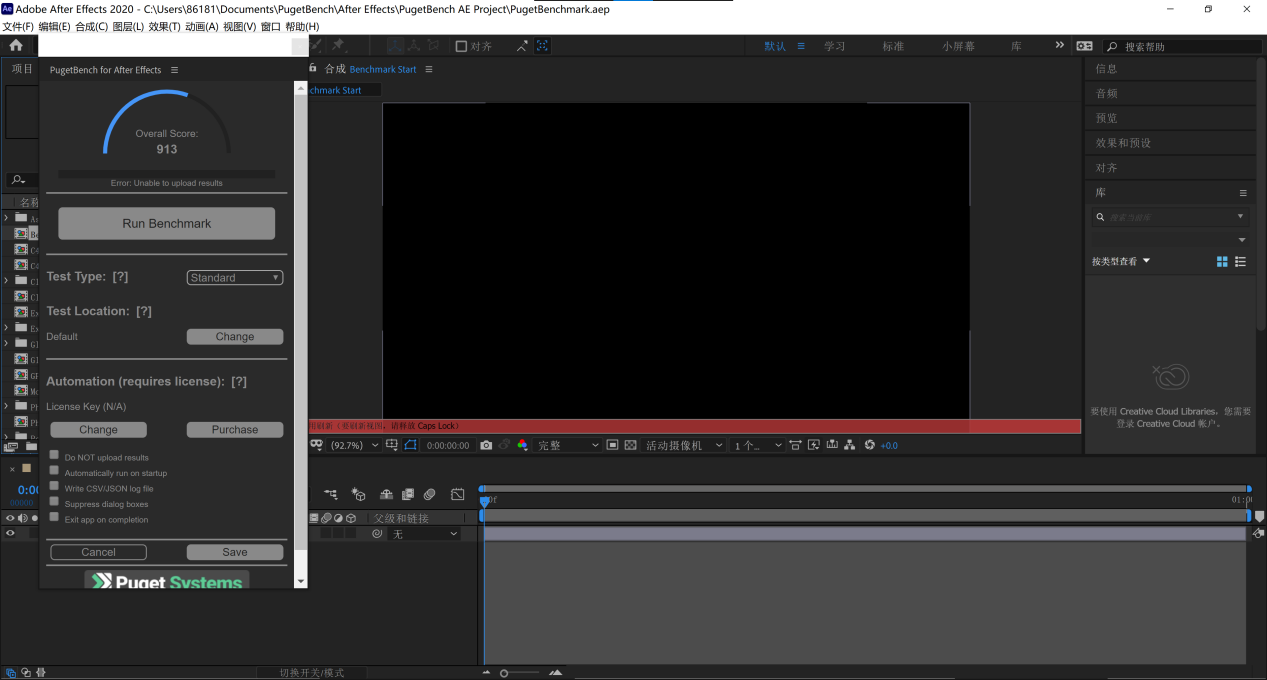Click Change for Test Location

(235, 337)
